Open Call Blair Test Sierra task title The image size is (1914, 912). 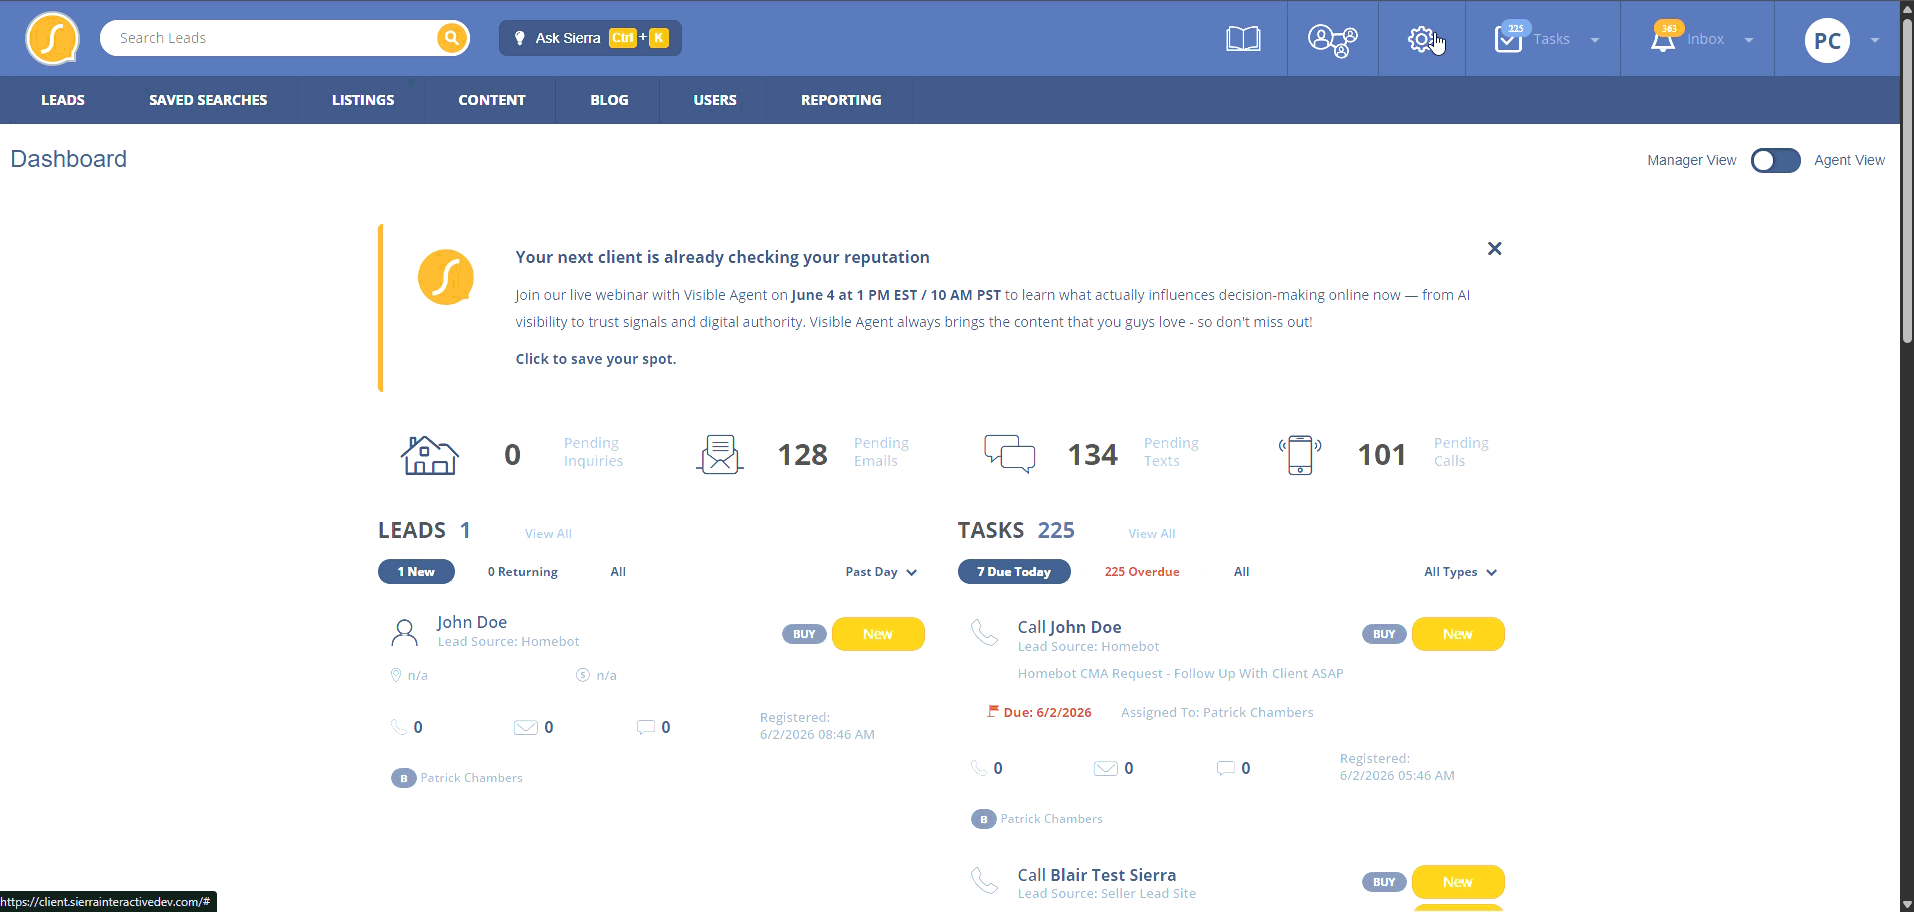pos(1097,875)
